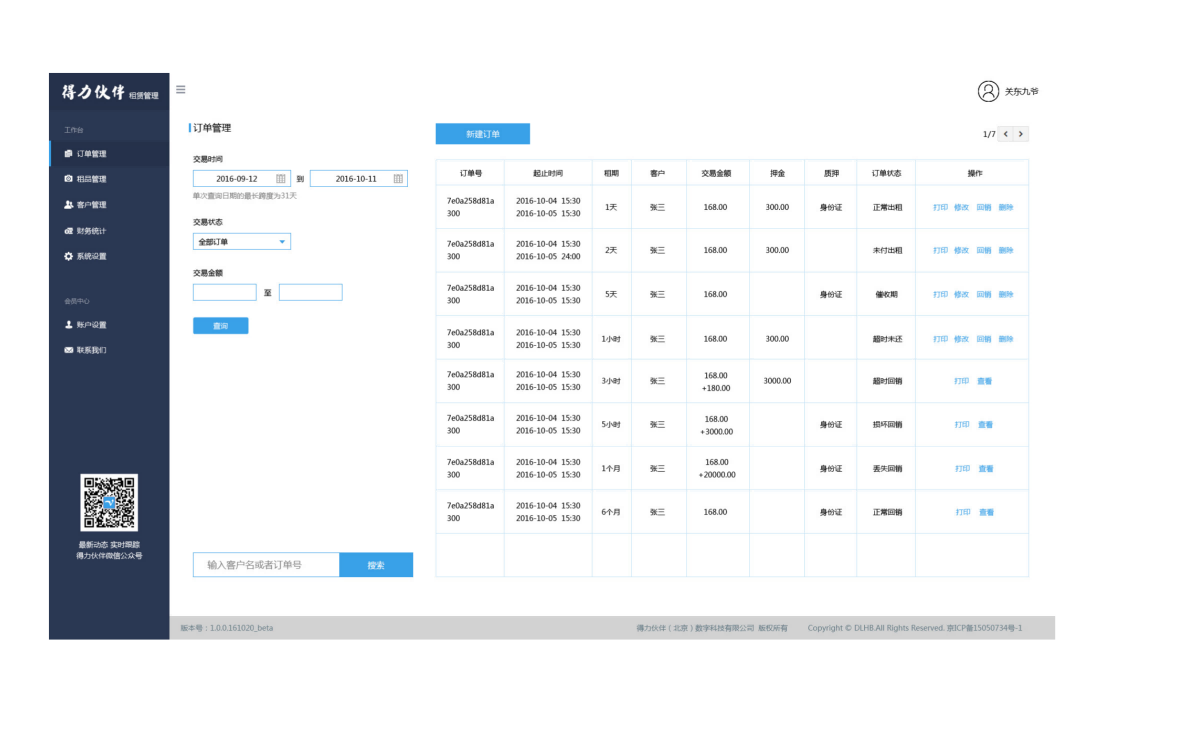
Task: Open 联系我们 in member center
Action: pos(91,350)
